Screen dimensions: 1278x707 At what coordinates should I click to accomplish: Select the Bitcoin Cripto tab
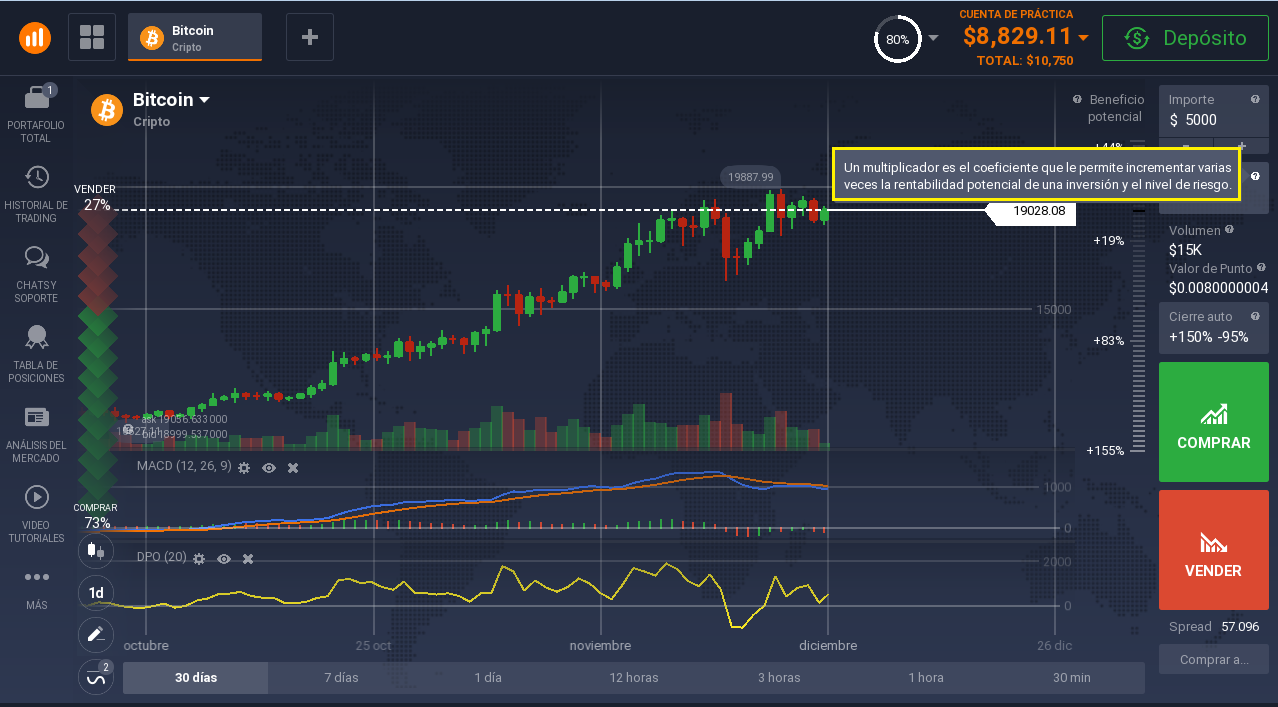click(195, 38)
